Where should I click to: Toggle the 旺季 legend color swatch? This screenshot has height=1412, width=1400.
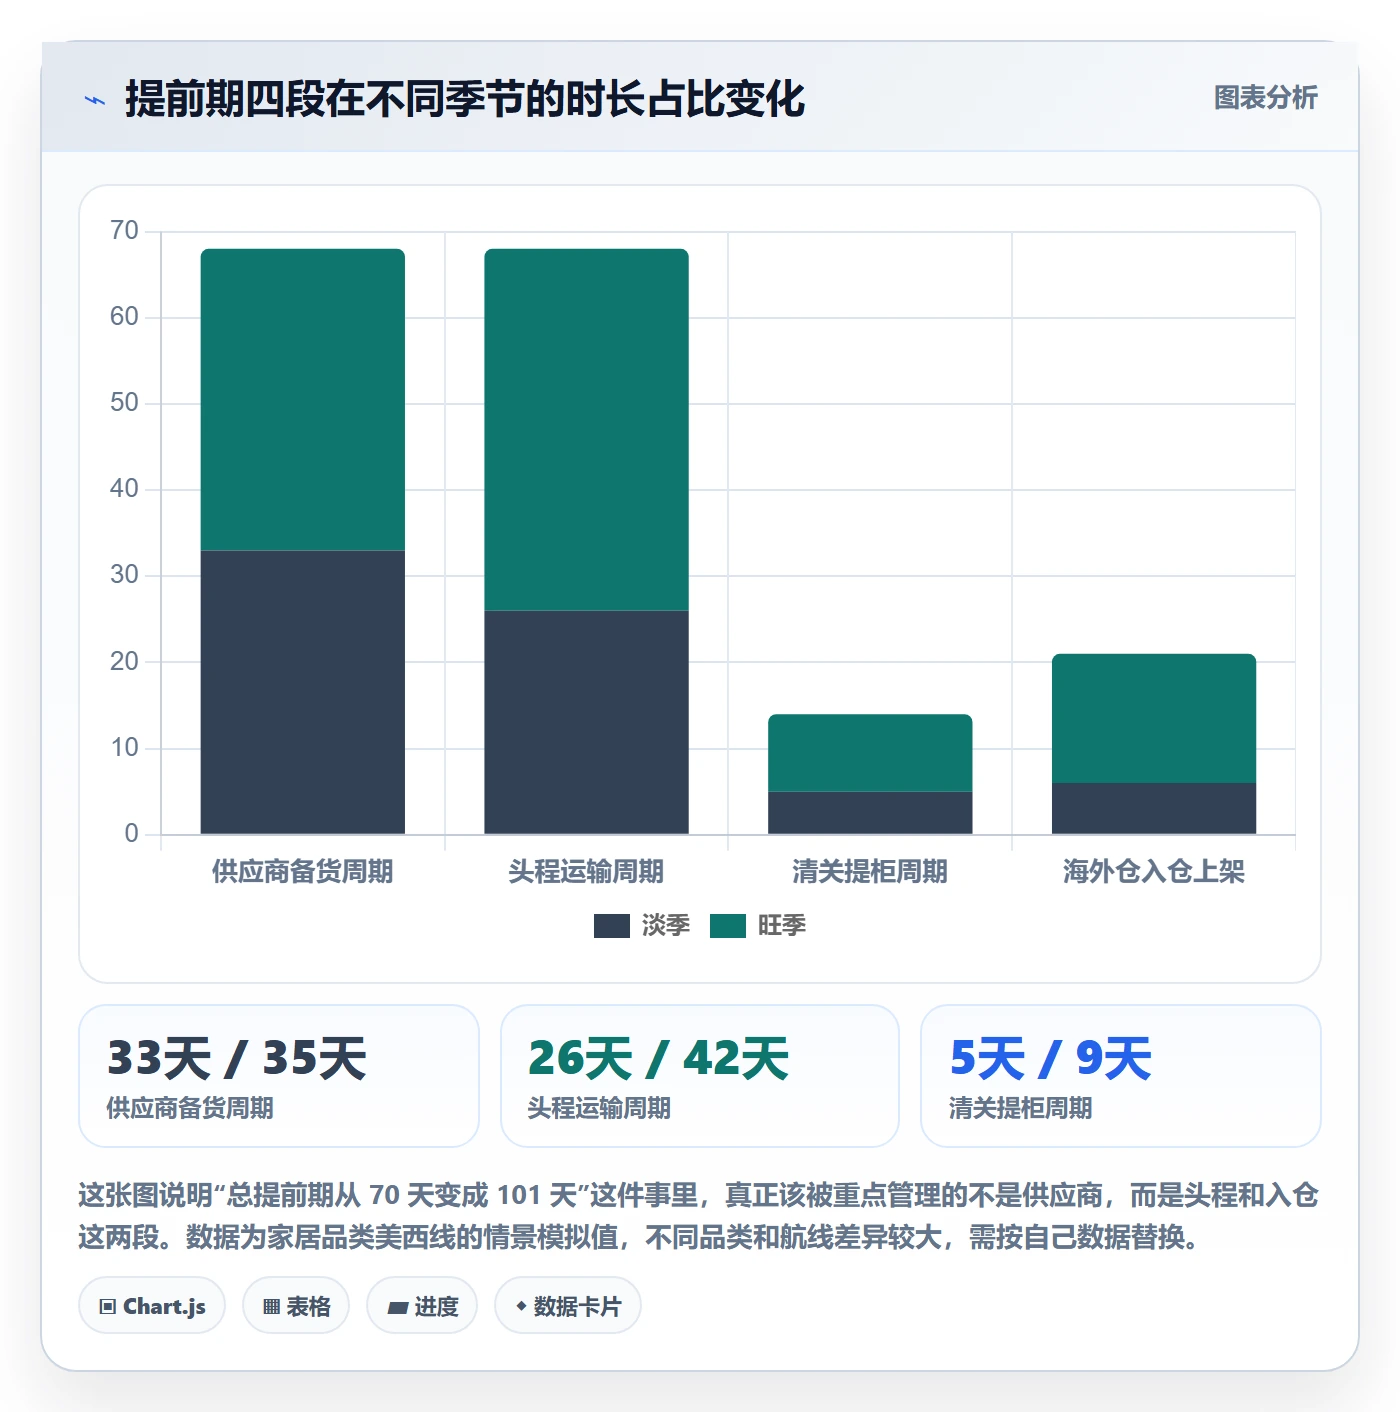(x=728, y=926)
